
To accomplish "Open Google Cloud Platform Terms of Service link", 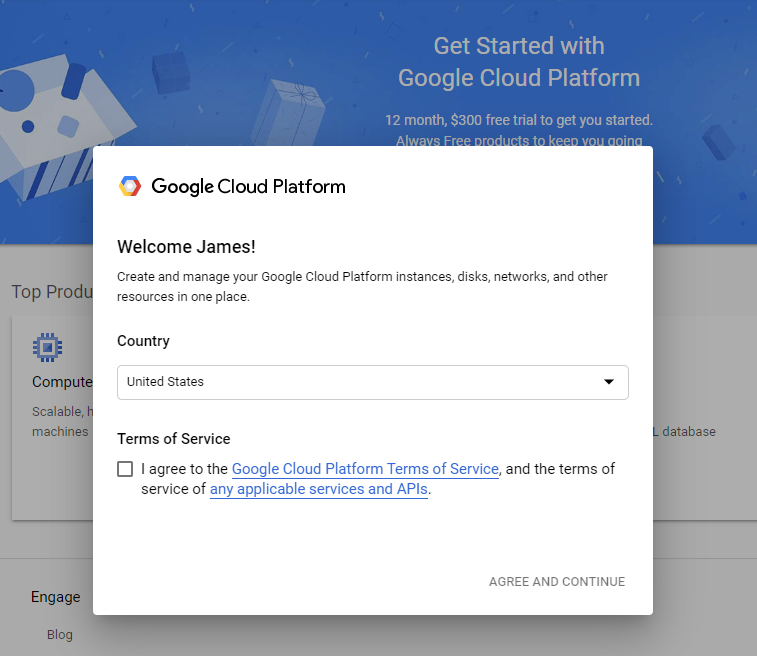I will (365, 469).
